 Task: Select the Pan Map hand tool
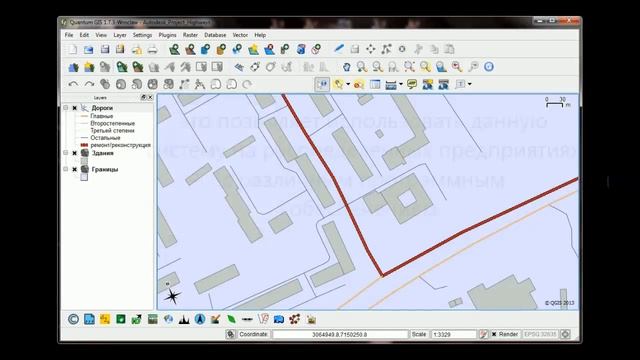346,67
